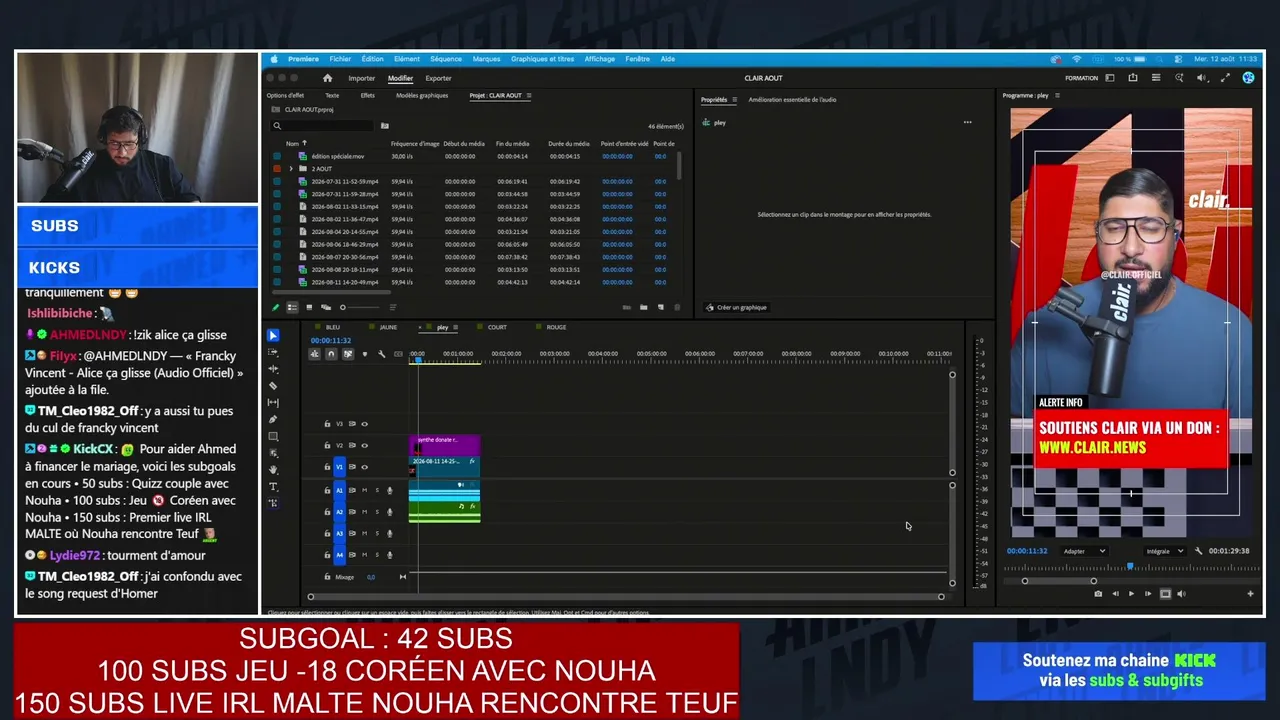Select the Hand tool
This screenshot has width=1280, height=720.
(274, 469)
